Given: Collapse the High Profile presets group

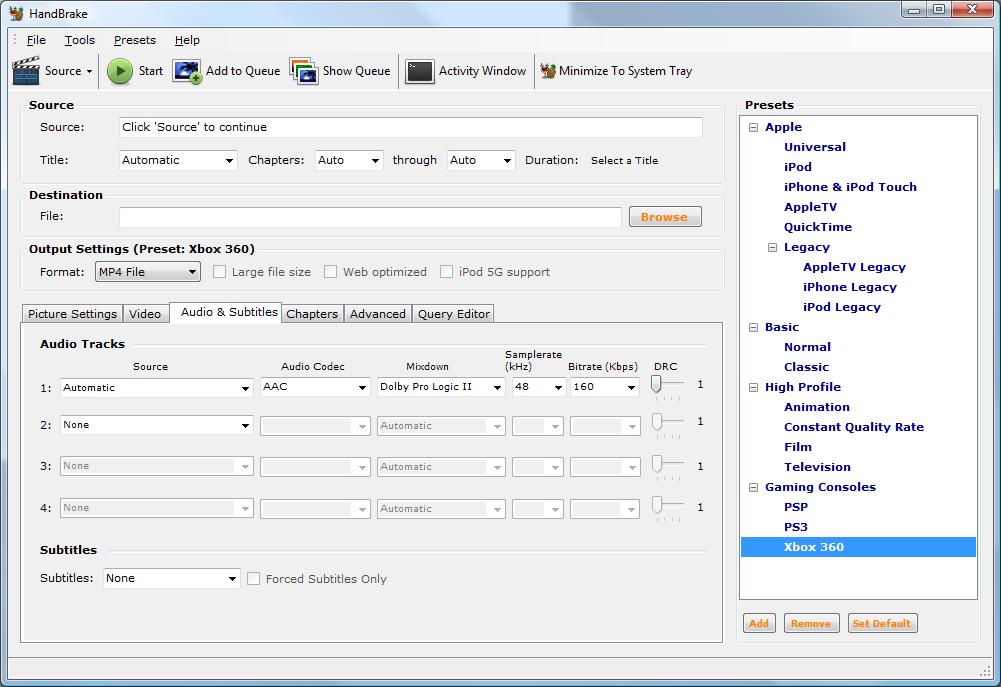Looking at the screenshot, I should 753,387.
